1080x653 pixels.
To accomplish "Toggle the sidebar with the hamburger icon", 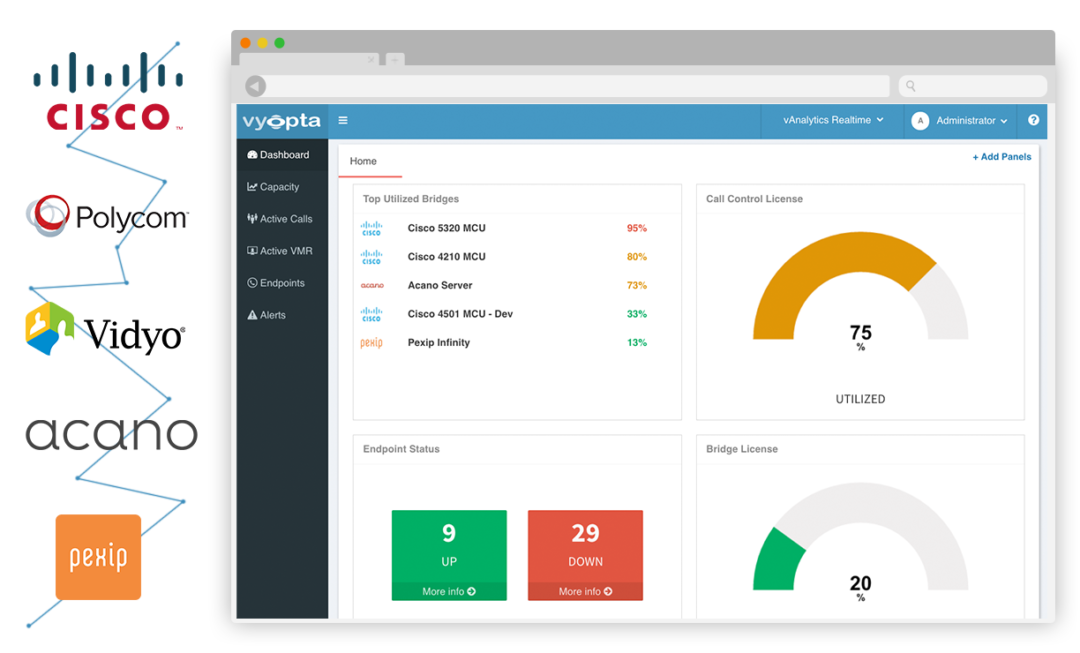I will 342,120.
